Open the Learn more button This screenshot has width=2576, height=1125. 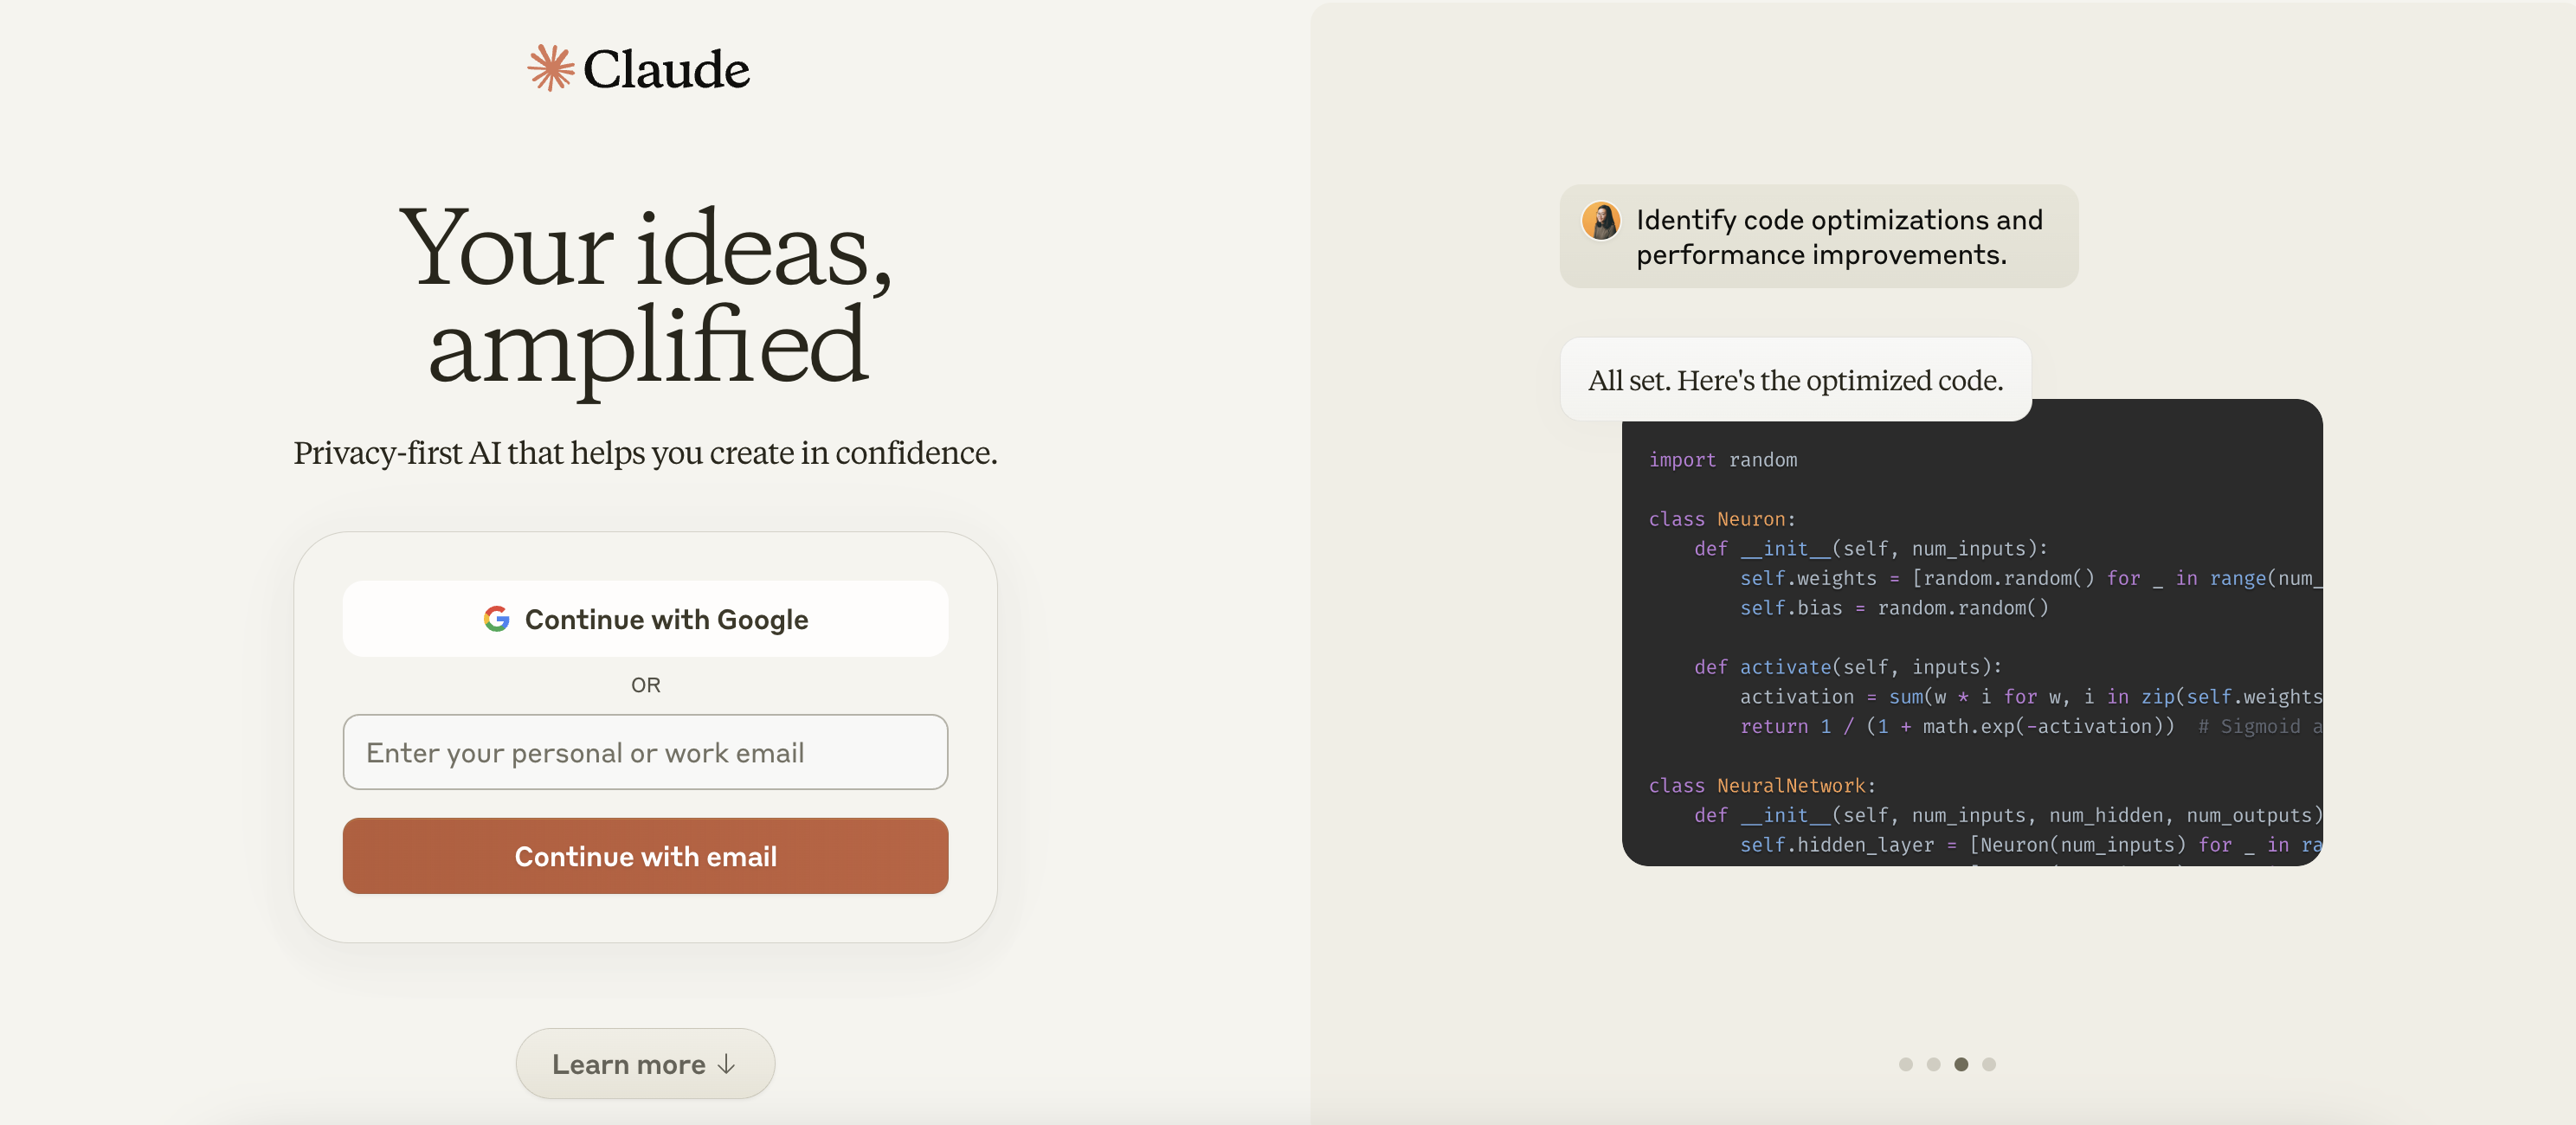(x=645, y=1064)
